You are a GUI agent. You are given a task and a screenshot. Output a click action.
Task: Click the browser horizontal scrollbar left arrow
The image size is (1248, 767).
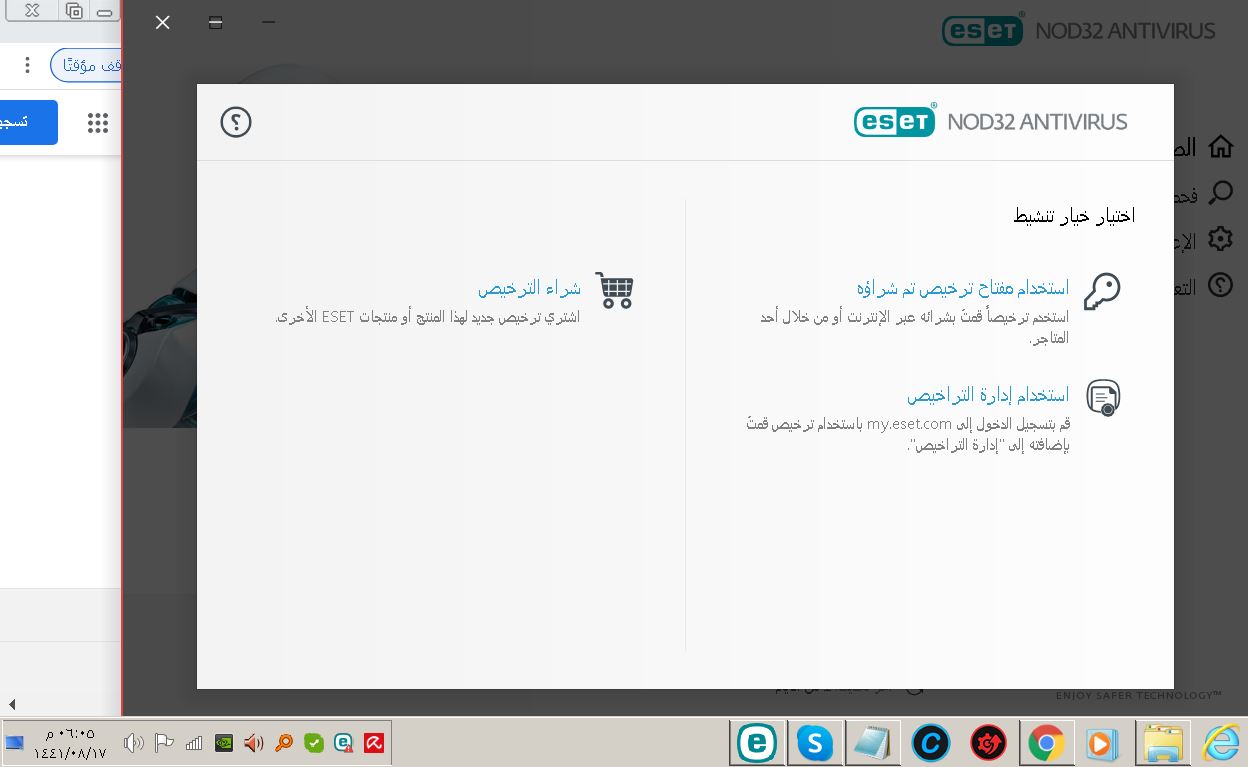coord(12,704)
